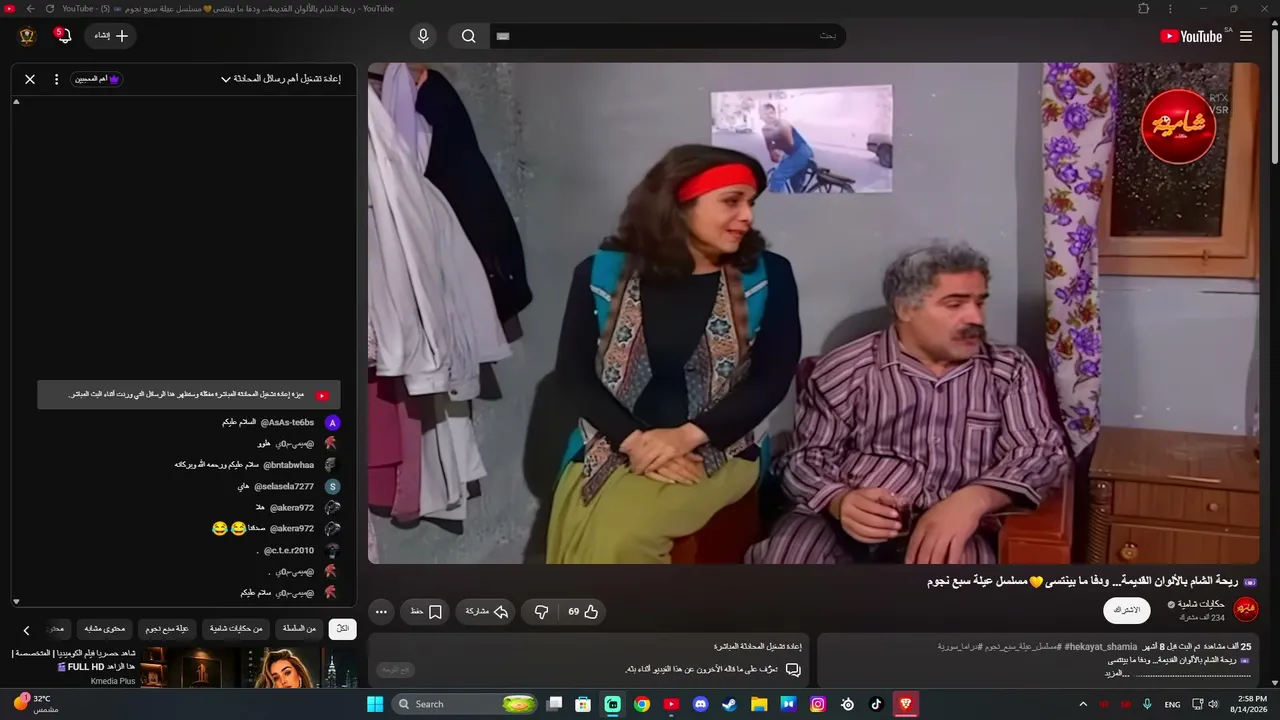Click the page scrollbar down arrow
Image resolution: width=1280 pixels, height=720 pixels.
[1274, 683]
